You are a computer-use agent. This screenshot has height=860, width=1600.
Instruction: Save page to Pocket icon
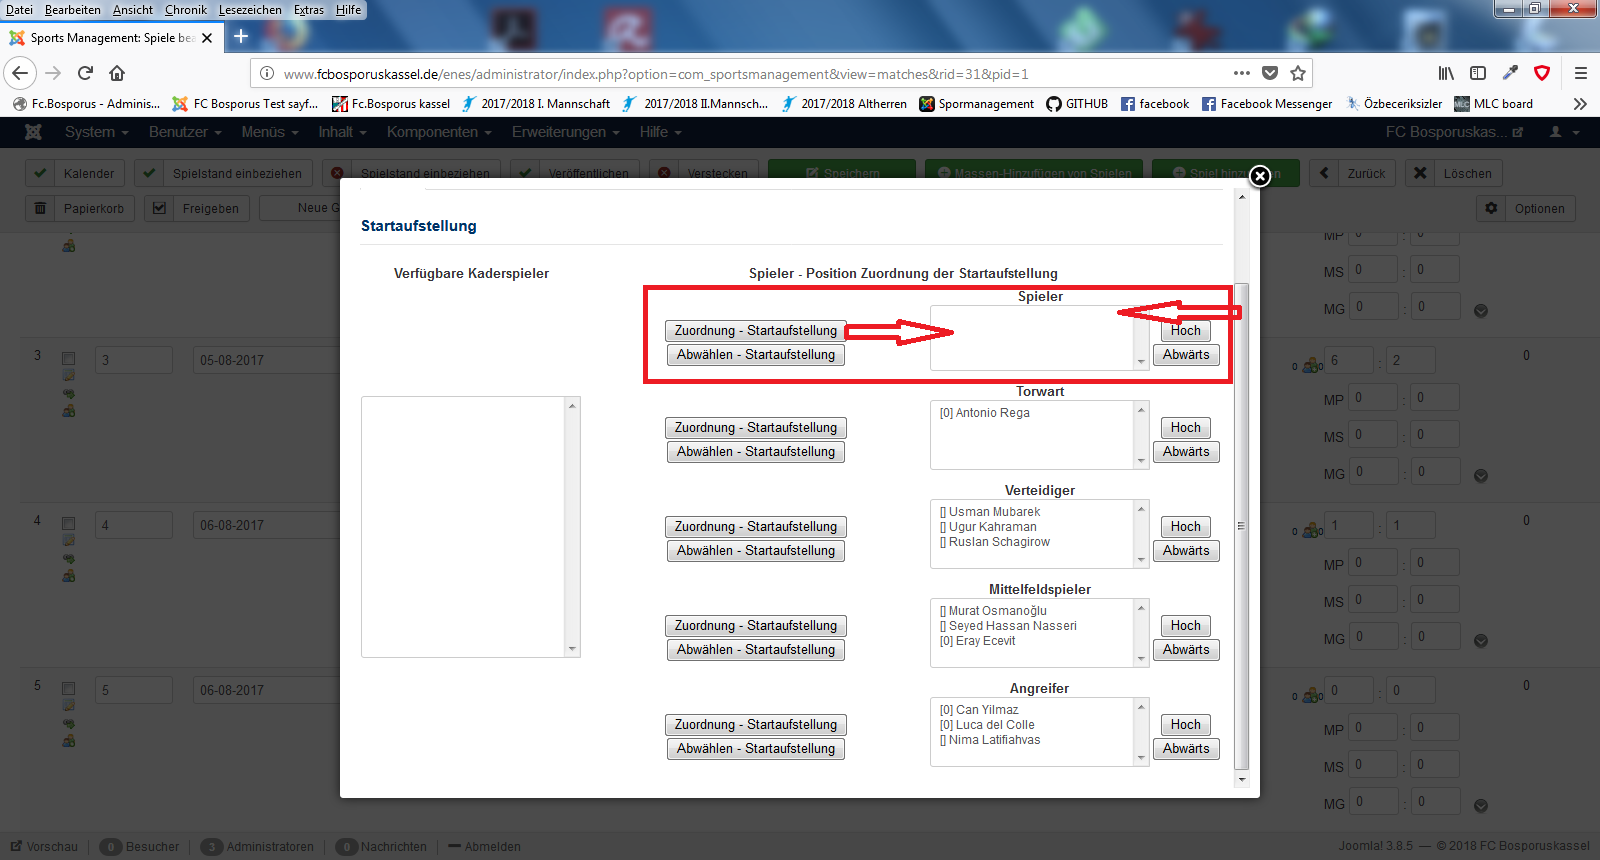click(x=1270, y=73)
